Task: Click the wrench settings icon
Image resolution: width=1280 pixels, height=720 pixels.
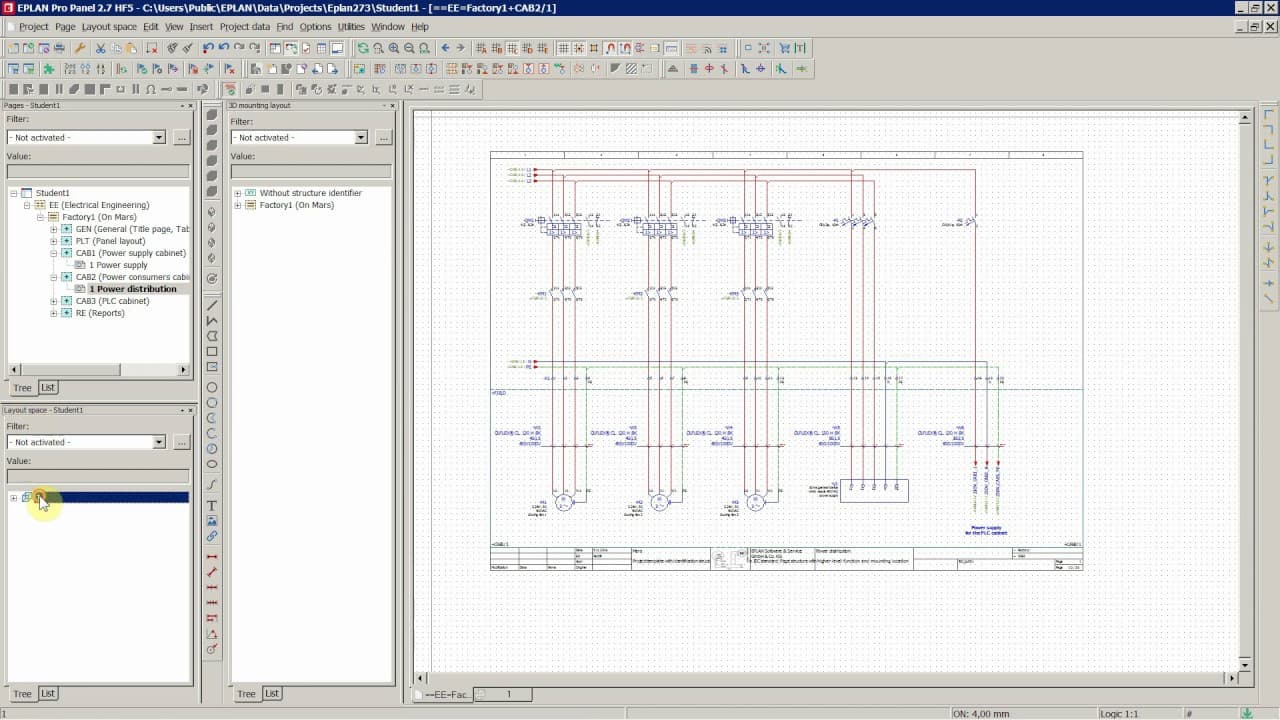Action: 79,47
